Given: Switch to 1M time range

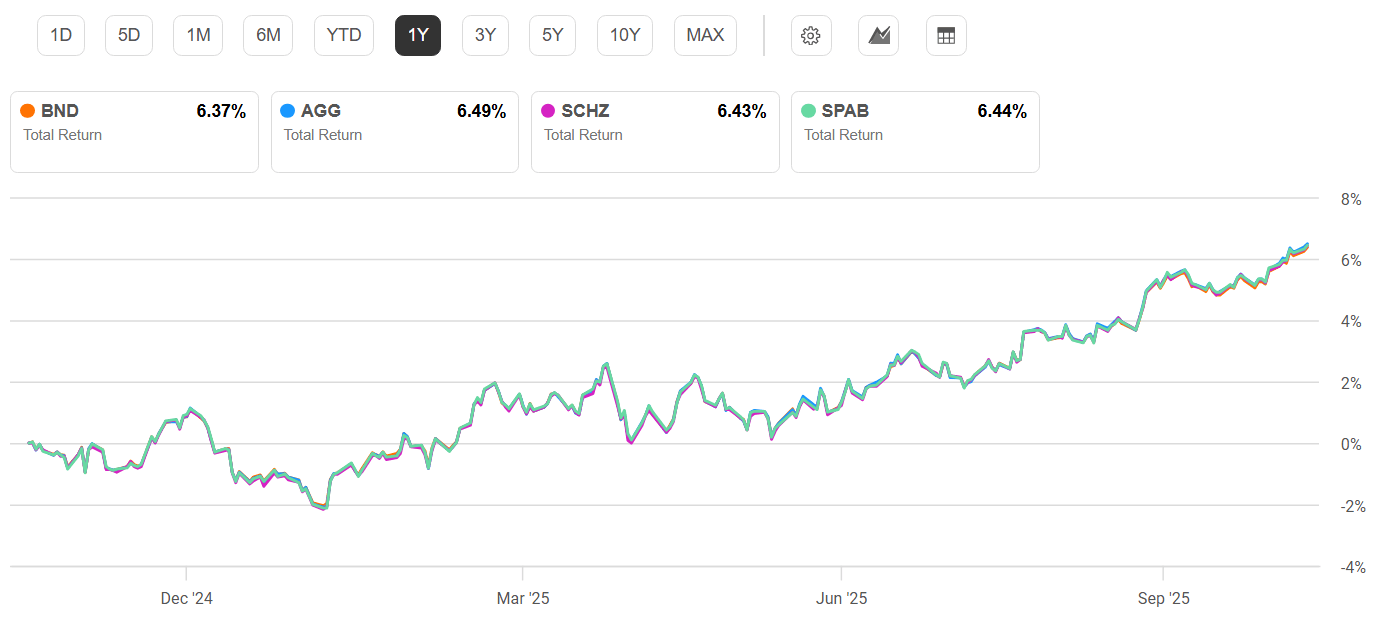Looking at the screenshot, I should (198, 36).
